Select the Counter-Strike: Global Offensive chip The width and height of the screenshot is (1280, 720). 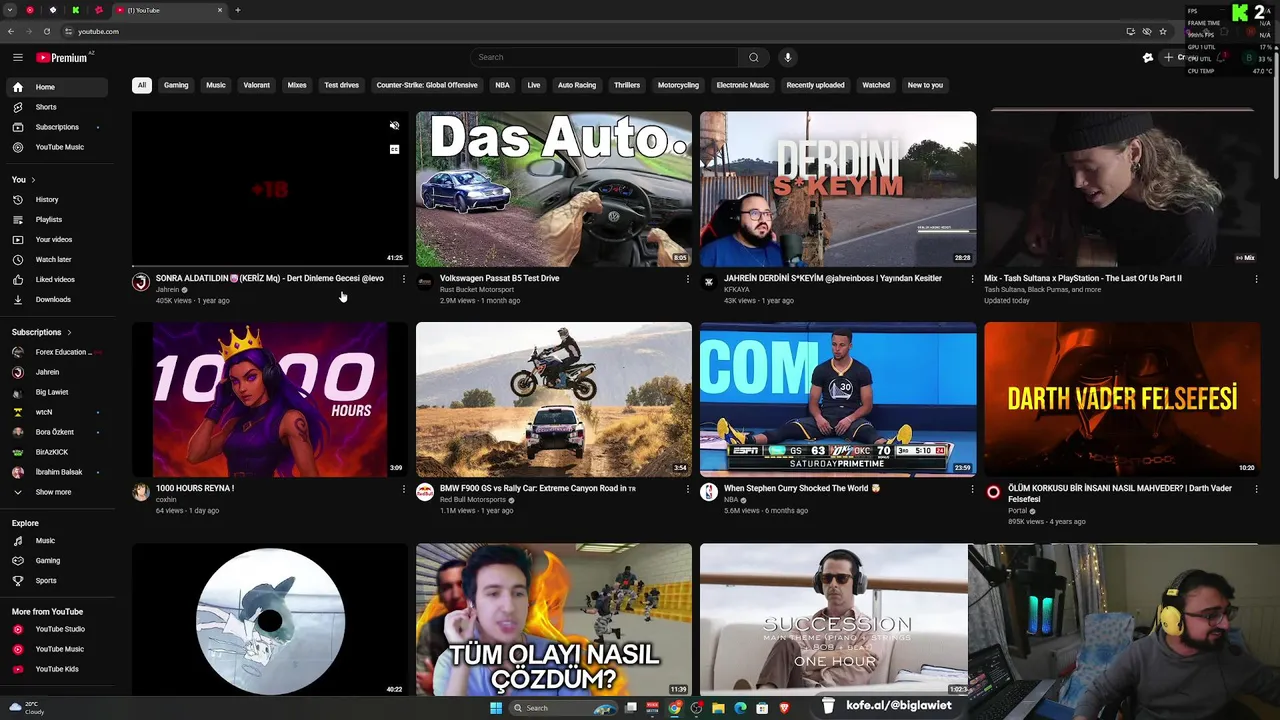click(427, 85)
